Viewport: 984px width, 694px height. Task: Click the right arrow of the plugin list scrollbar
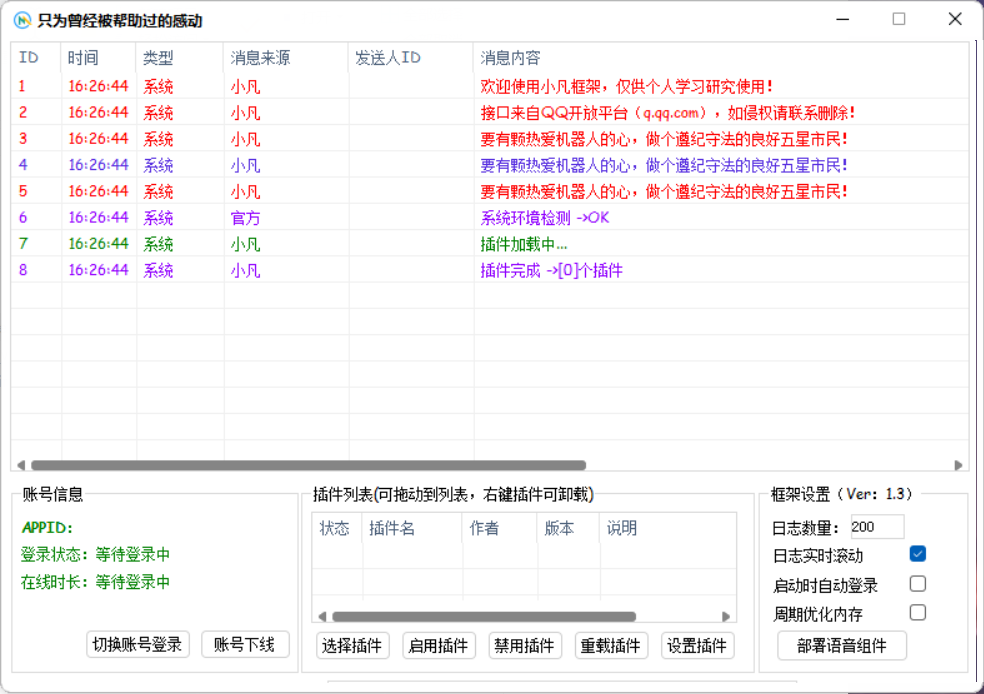pos(727,616)
